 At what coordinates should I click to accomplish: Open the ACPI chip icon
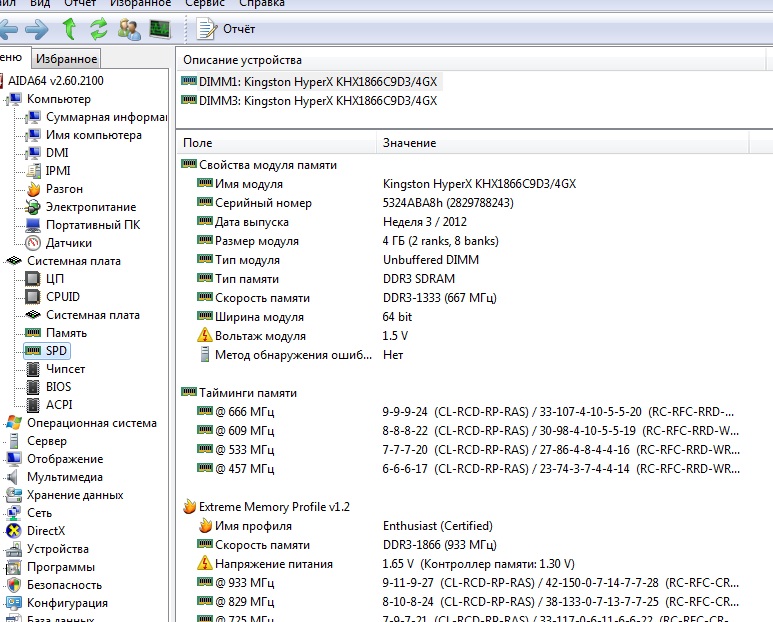(x=33, y=405)
